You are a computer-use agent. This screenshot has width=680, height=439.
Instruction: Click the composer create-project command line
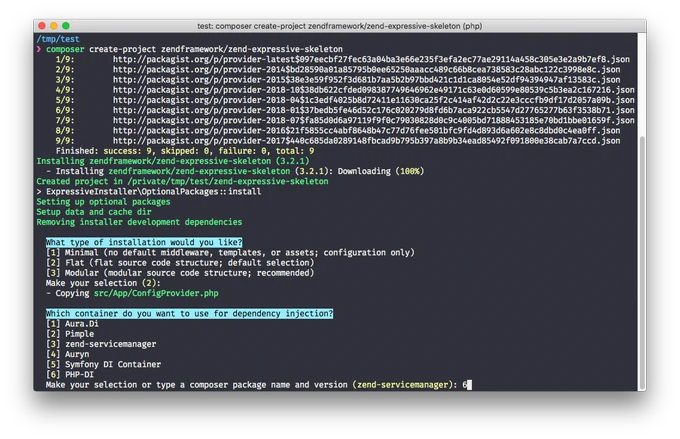point(190,49)
